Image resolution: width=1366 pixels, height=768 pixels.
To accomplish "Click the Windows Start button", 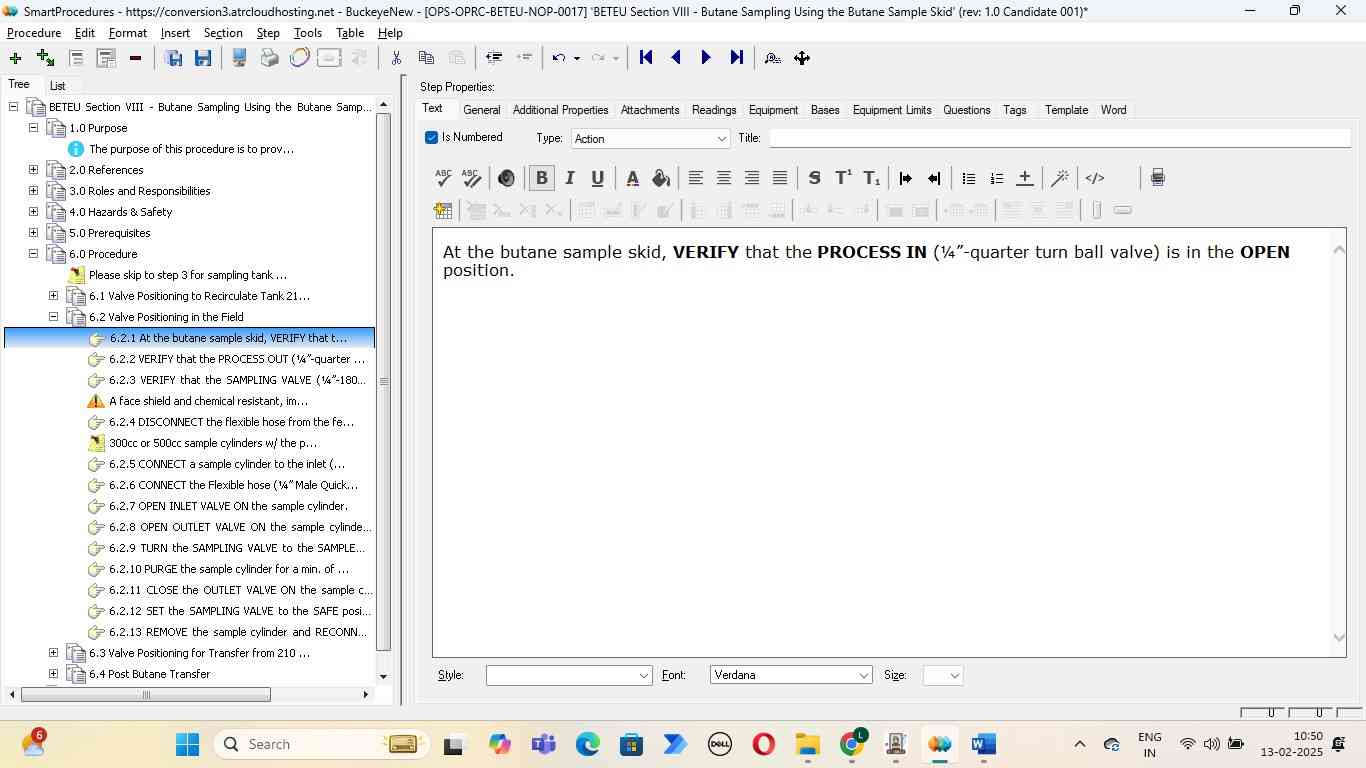I will tap(187, 744).
